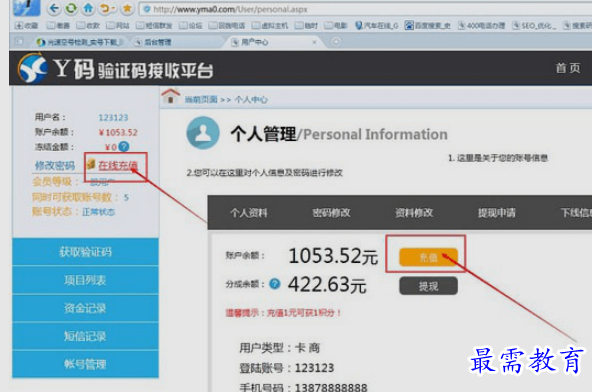Image resolution: width=592 pixels, height=392 pixels.
Task: Open 资金记录 in the side menu
Action: 85,308
